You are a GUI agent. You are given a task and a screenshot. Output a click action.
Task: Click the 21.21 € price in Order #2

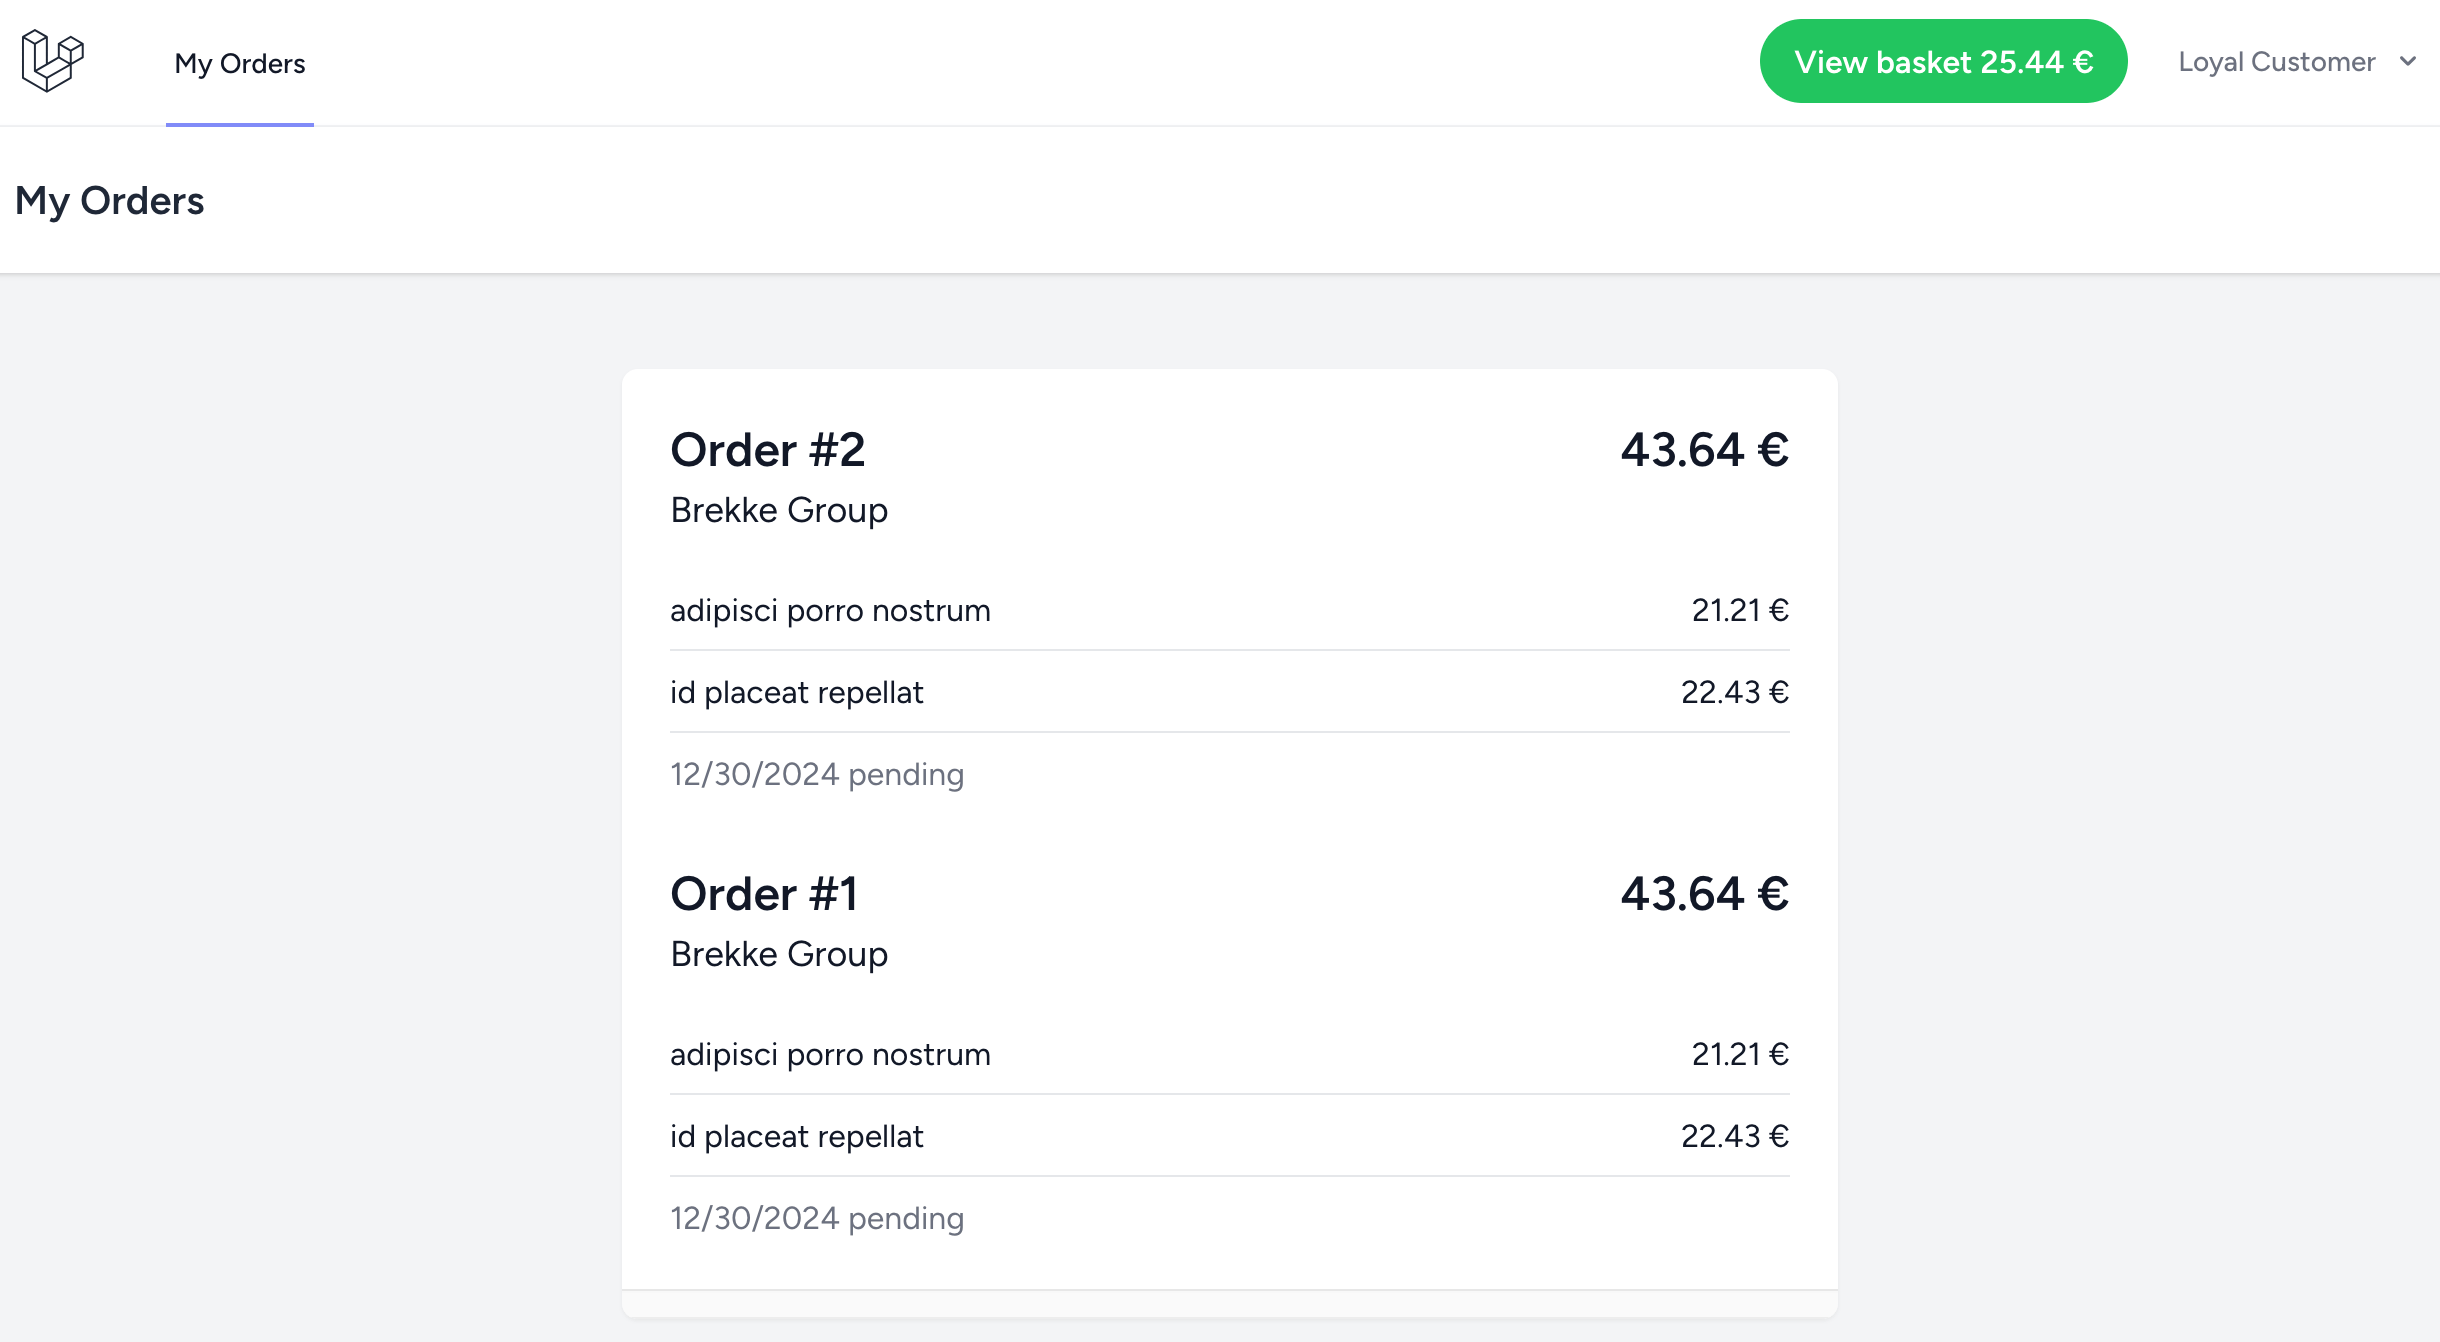pyautogui.click(x=1739, y=610)
